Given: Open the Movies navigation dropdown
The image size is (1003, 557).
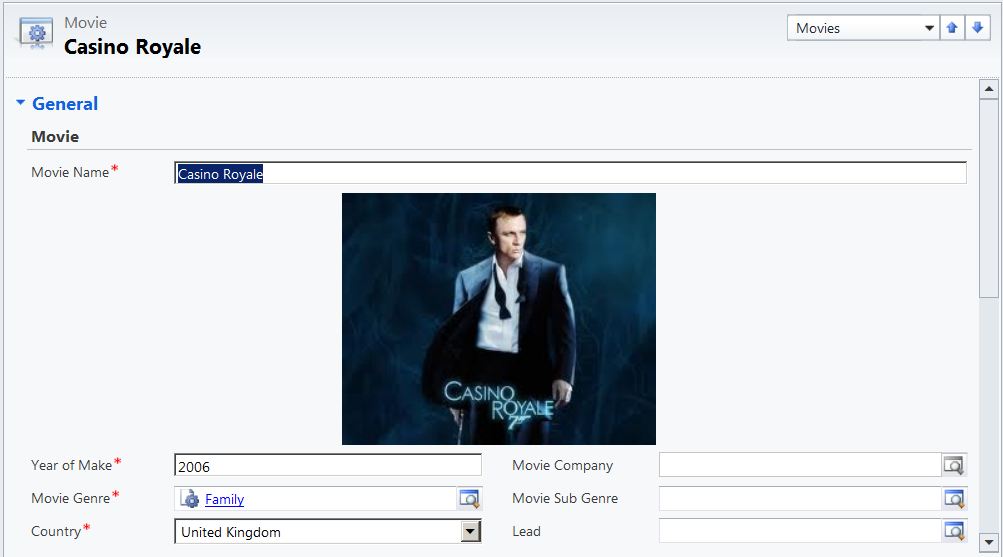Looking at the screenshot, I should [863, 28].
